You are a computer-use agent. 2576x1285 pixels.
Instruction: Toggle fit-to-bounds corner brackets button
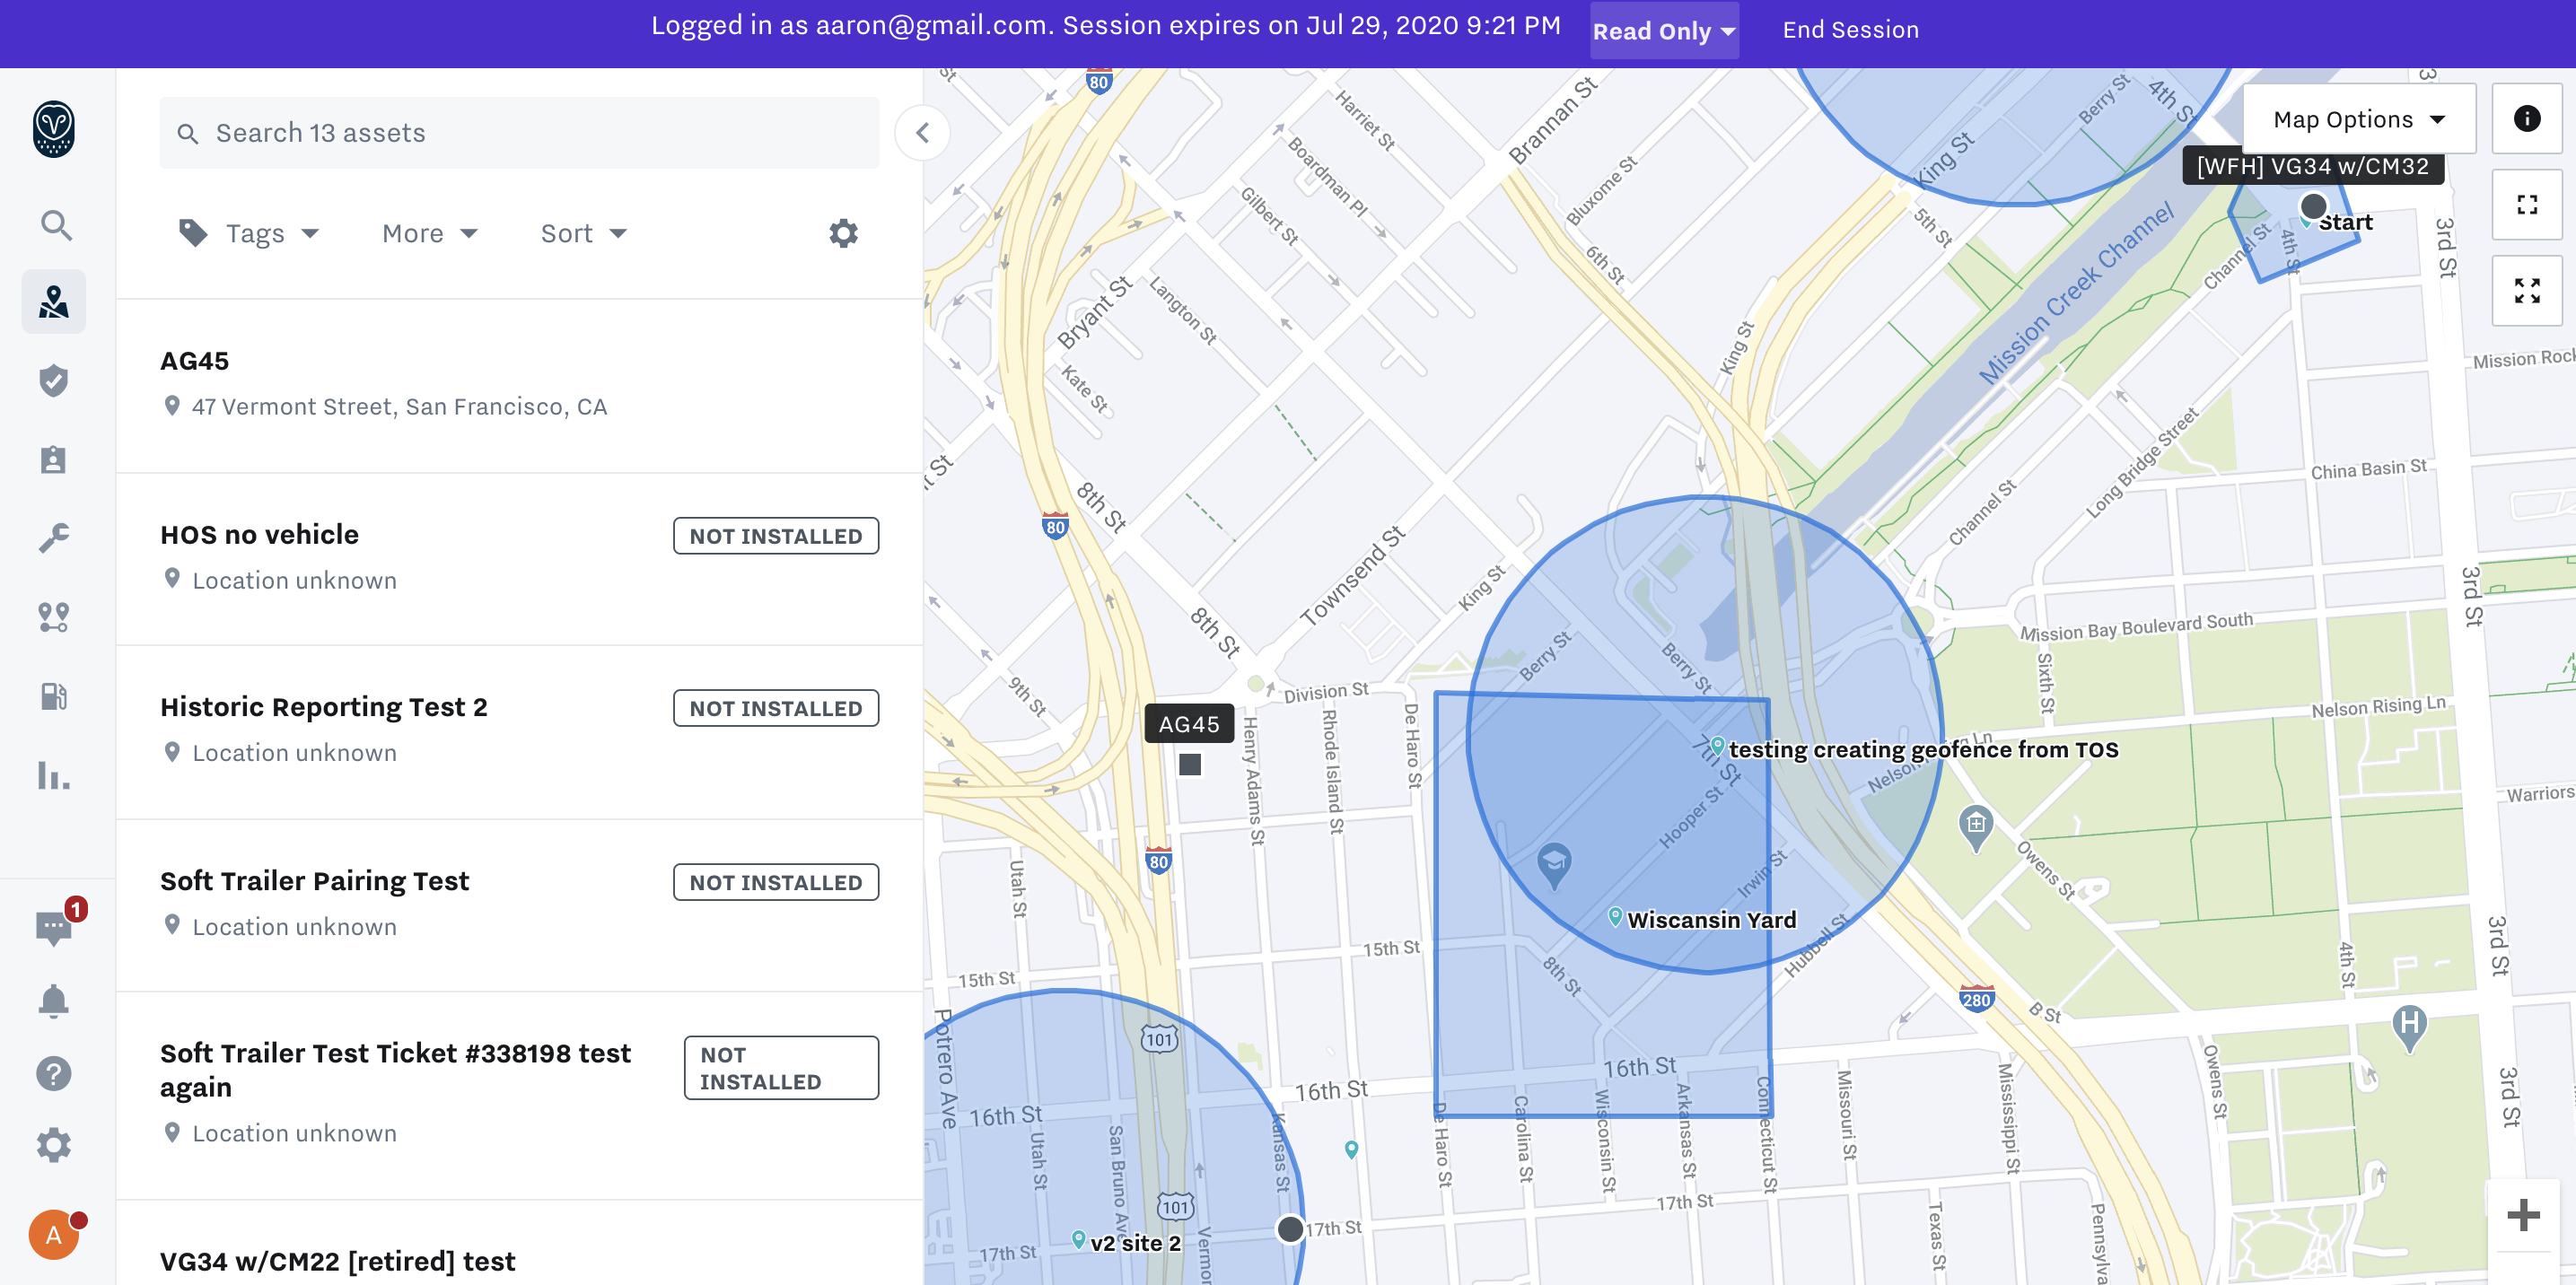(x=2526, y=205)
